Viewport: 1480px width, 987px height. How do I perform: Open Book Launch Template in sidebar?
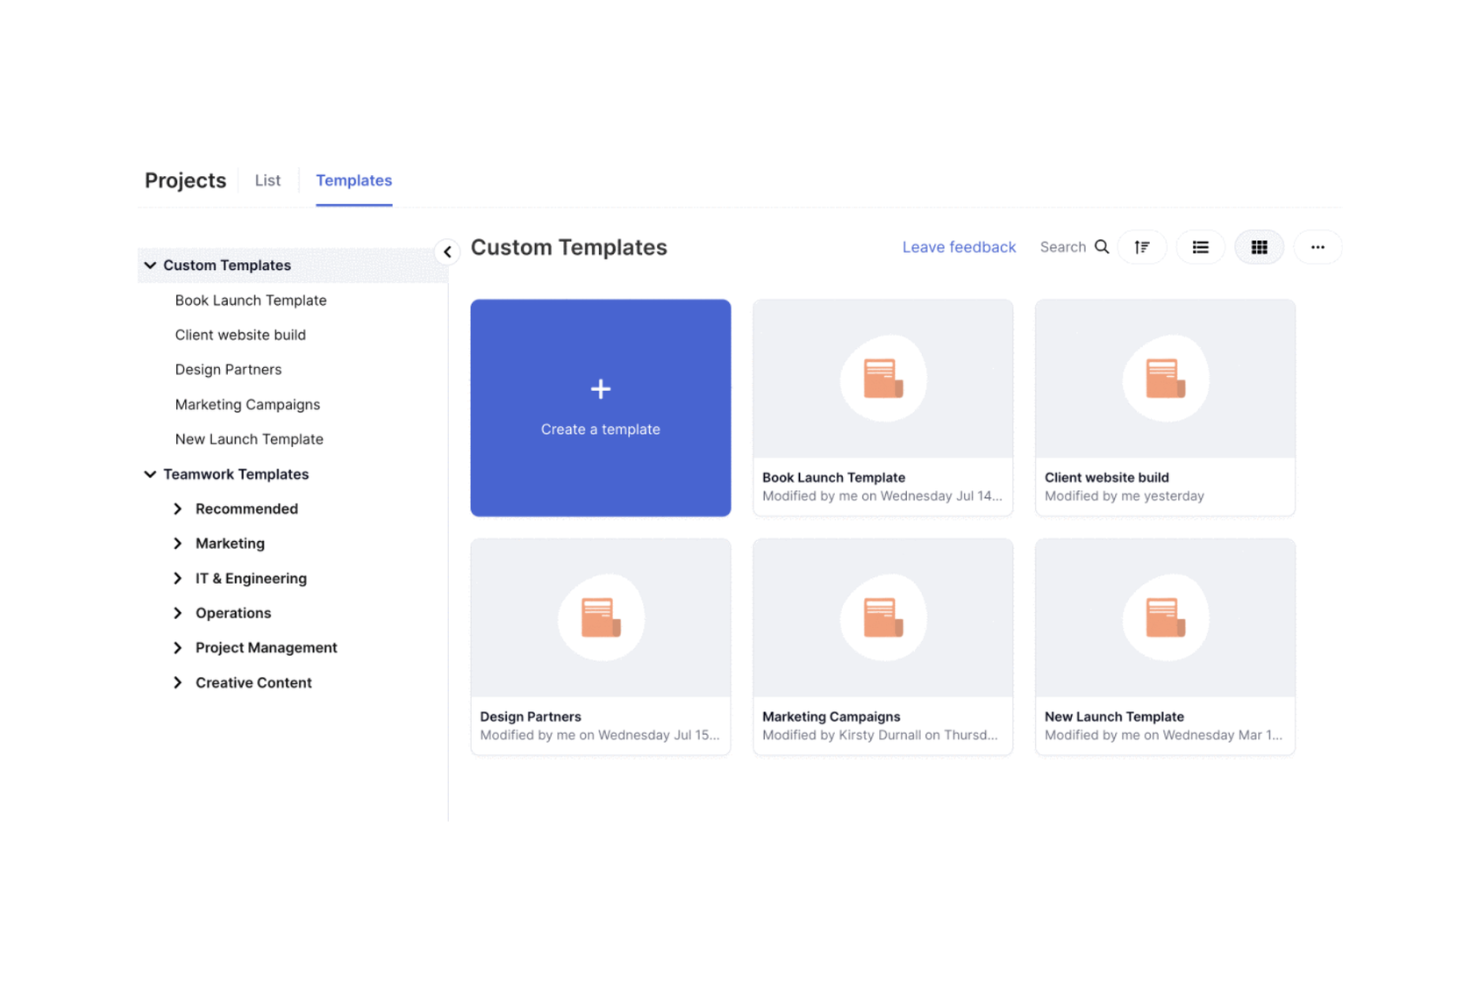[251, 300]
